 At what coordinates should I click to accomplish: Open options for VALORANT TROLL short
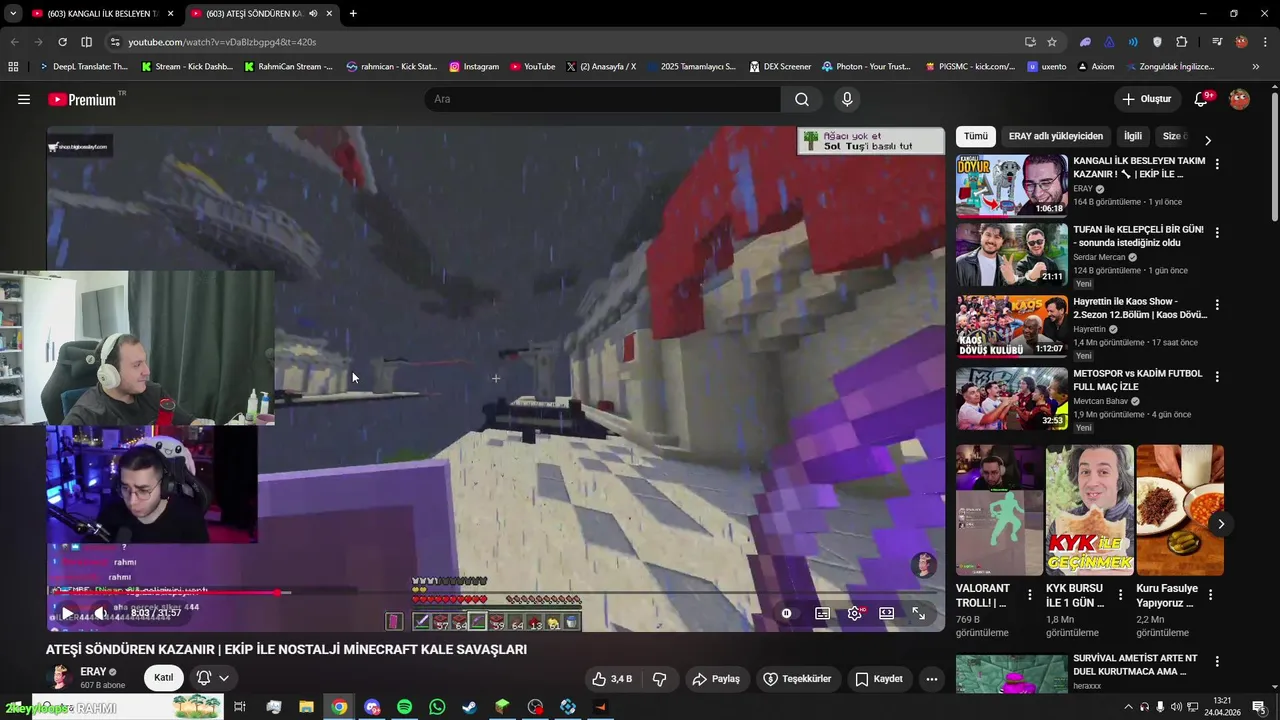(1030, 595)
